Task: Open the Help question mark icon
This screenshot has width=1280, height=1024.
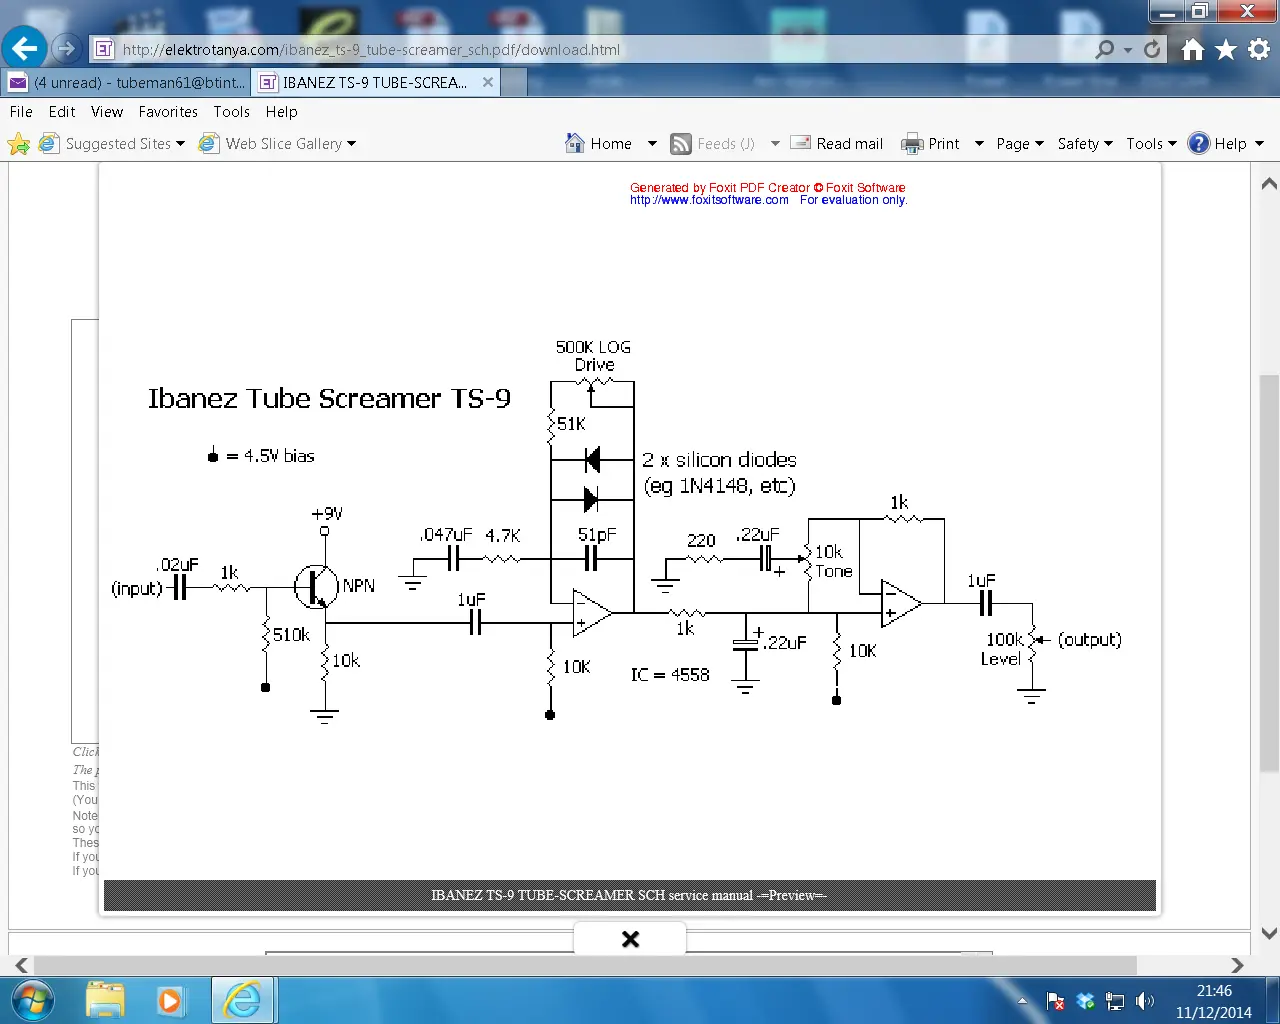Action: point(1198,143)
